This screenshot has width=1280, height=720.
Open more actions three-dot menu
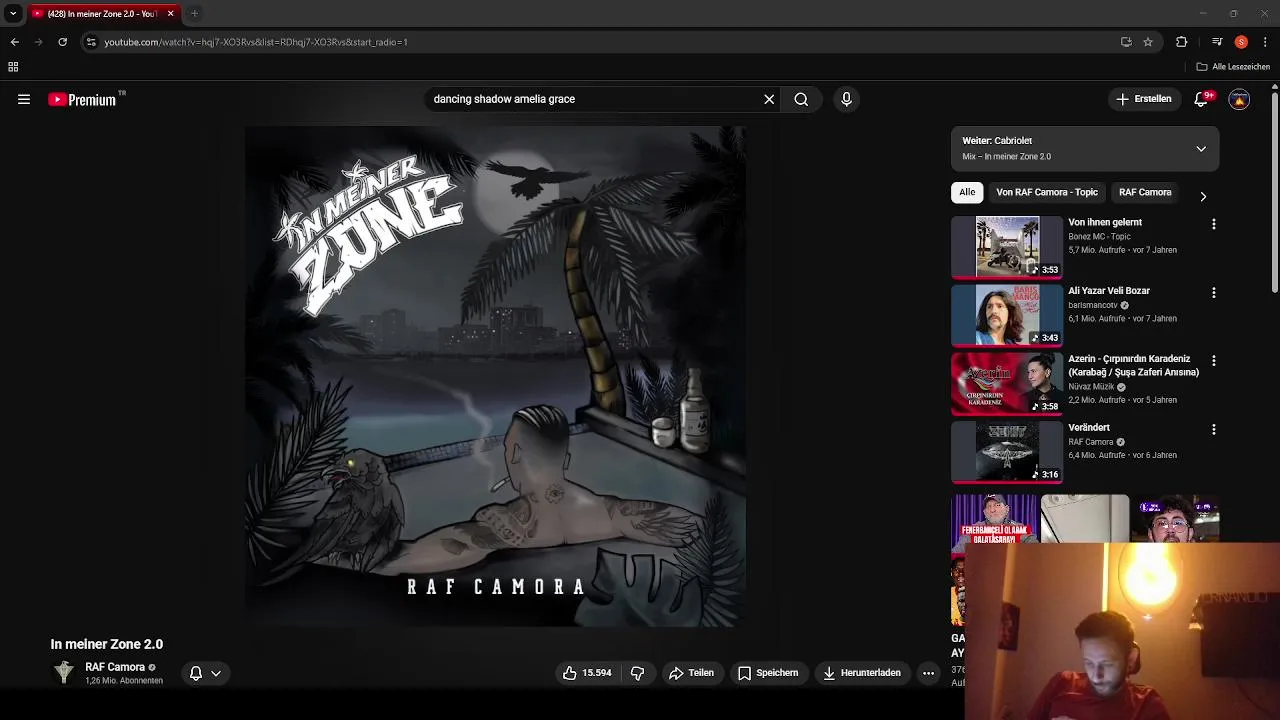(928, 673)
